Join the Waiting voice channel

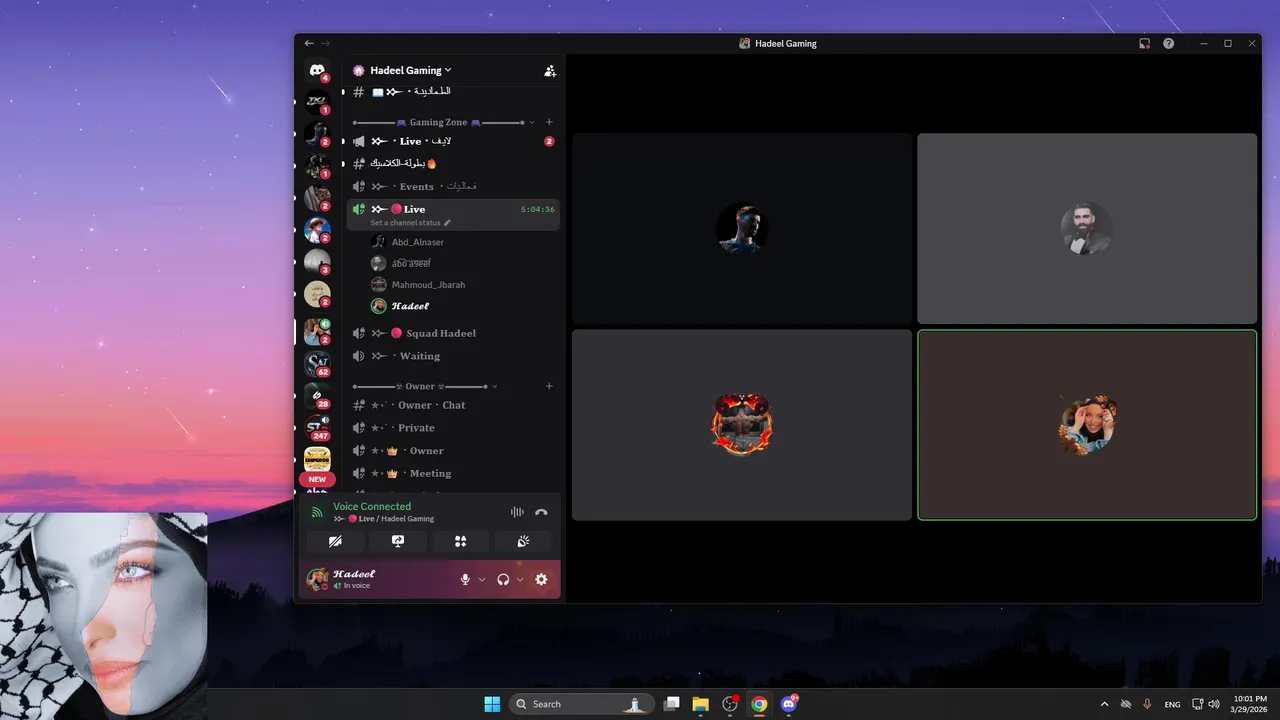[x=453, y=356]
